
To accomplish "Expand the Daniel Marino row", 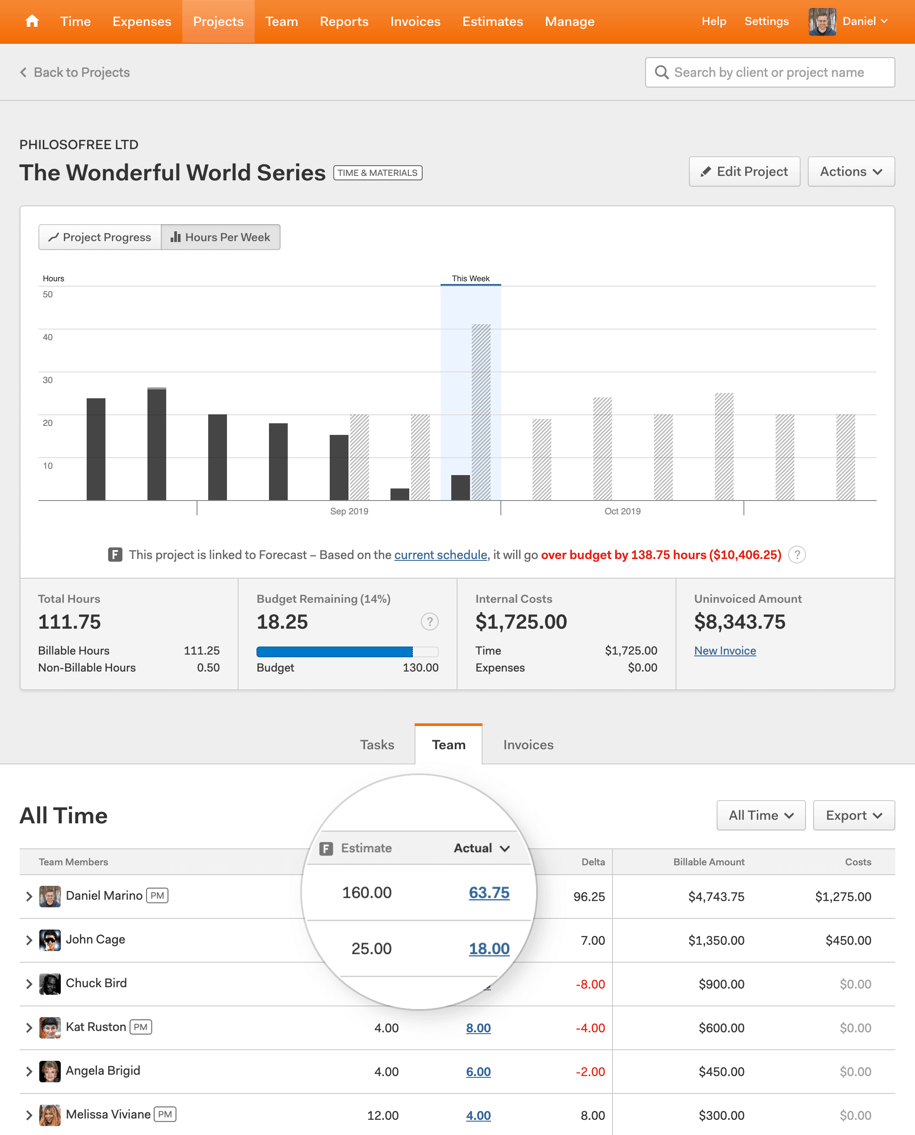I will pyautogui.click(x=29, y=897).
